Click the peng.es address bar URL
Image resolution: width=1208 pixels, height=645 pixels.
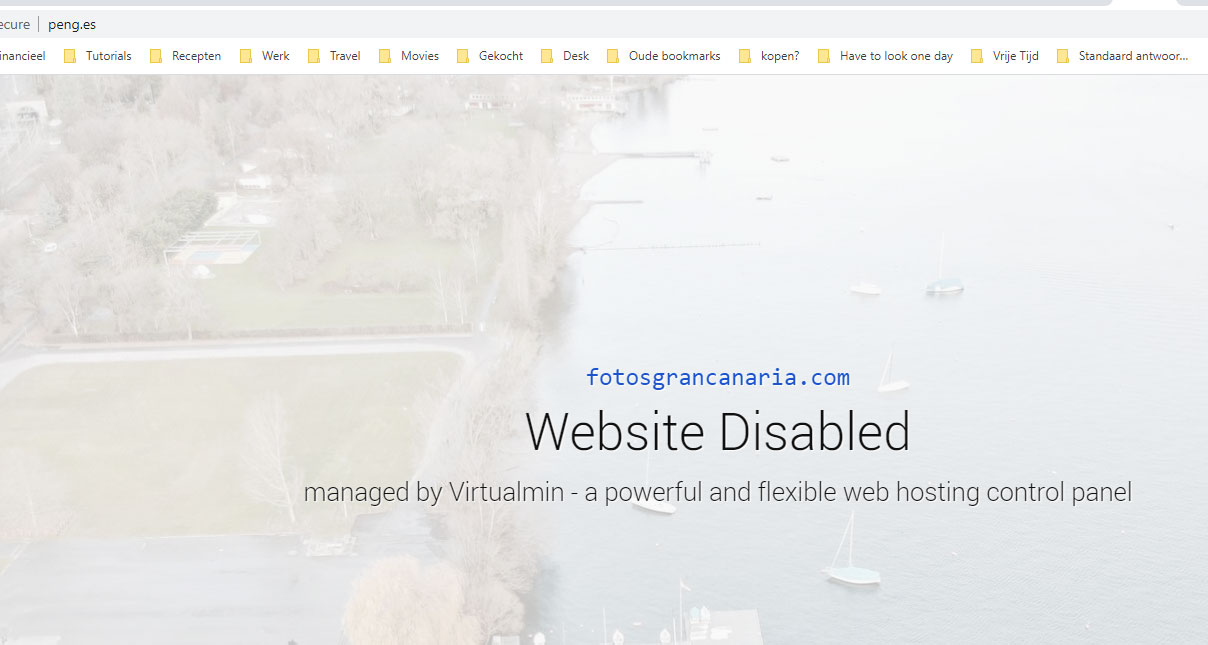[72, 24]
